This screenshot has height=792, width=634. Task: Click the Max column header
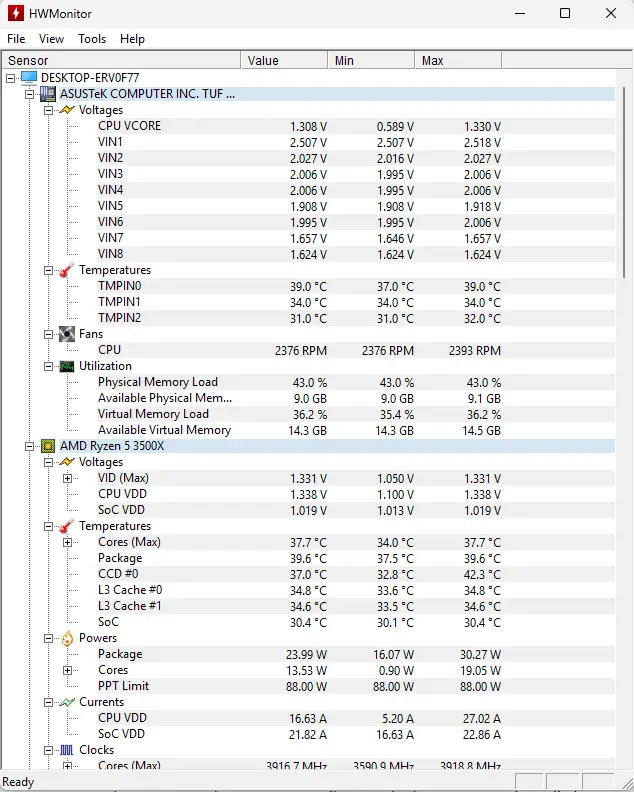pyautogui.click(x=458, y=61)
